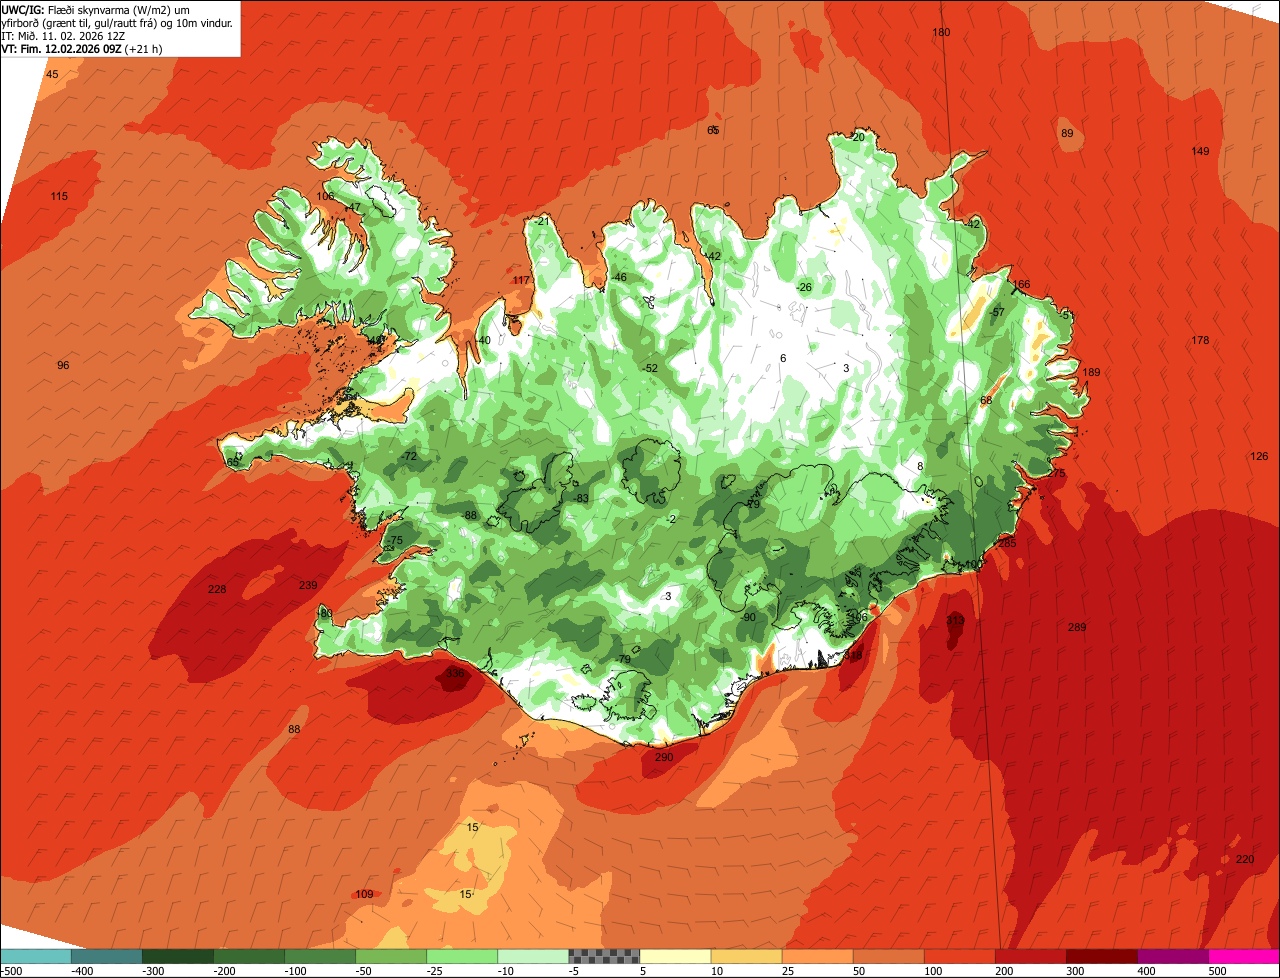
Task: Click the map value '289' southeast of Iceland
Action: 1076,627
